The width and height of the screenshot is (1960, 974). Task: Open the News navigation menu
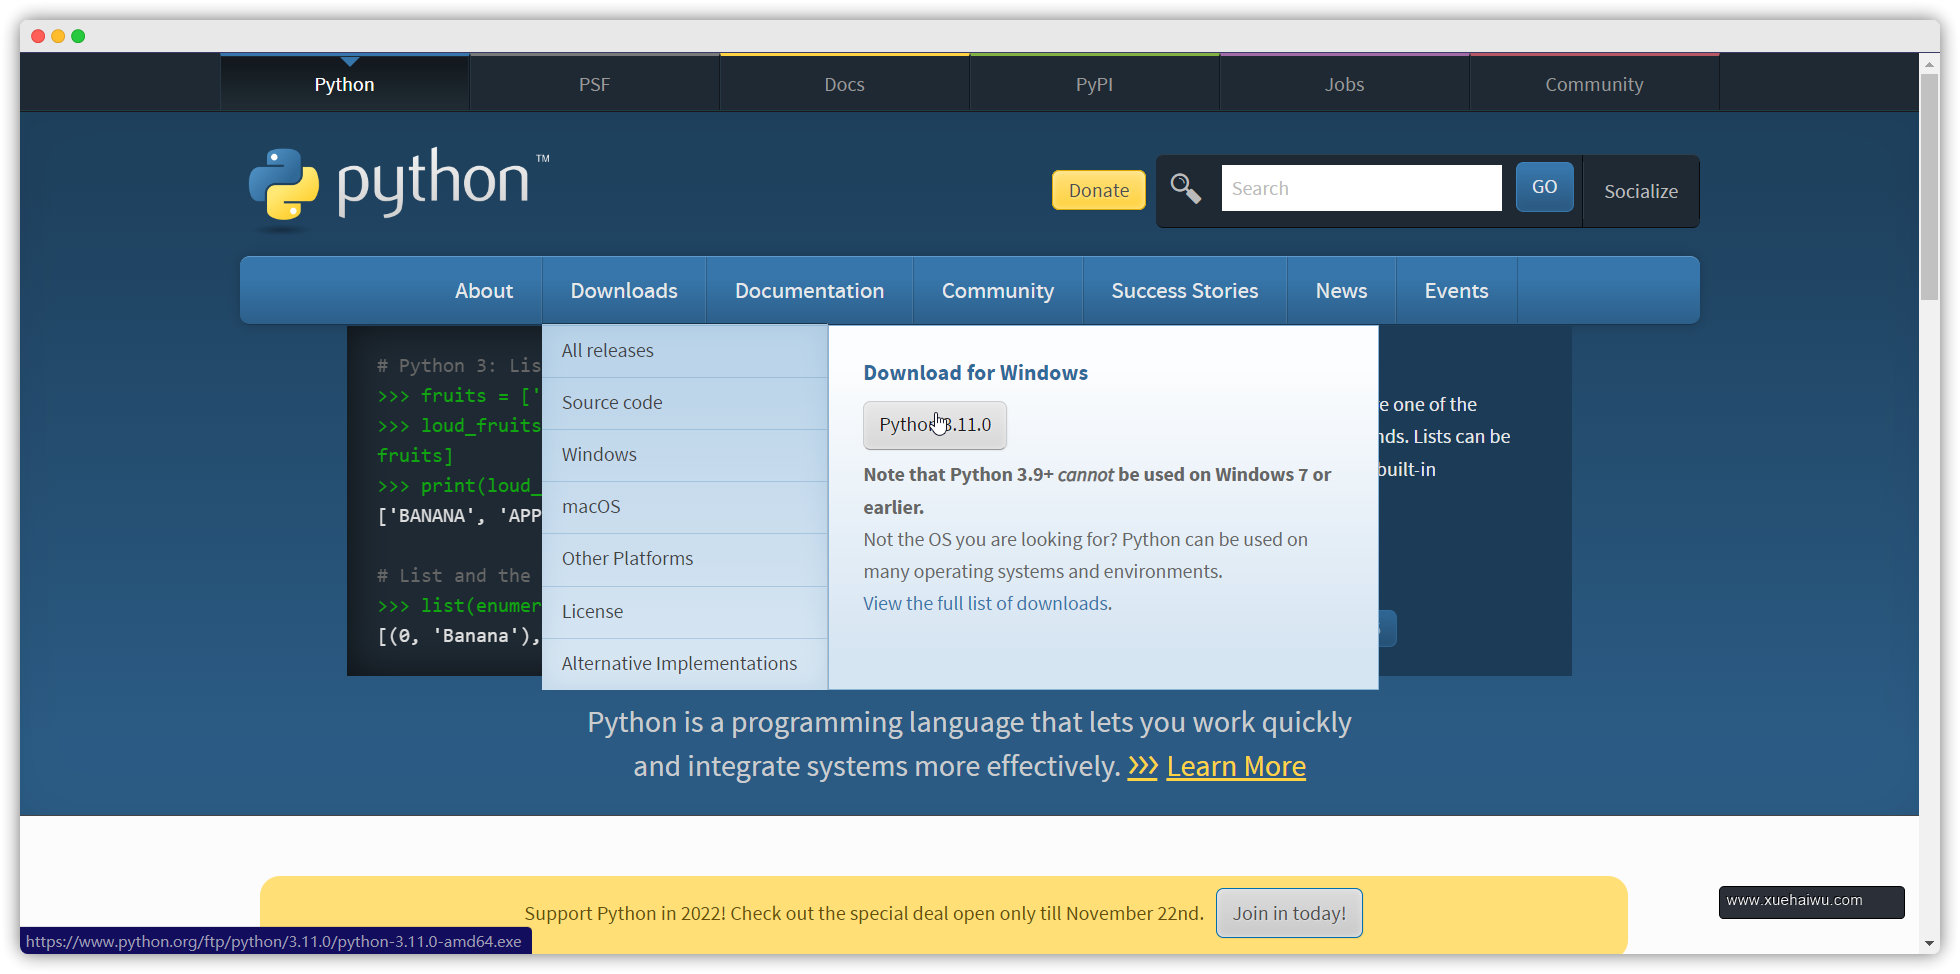pyautogui.click(x=1342, y=290)
